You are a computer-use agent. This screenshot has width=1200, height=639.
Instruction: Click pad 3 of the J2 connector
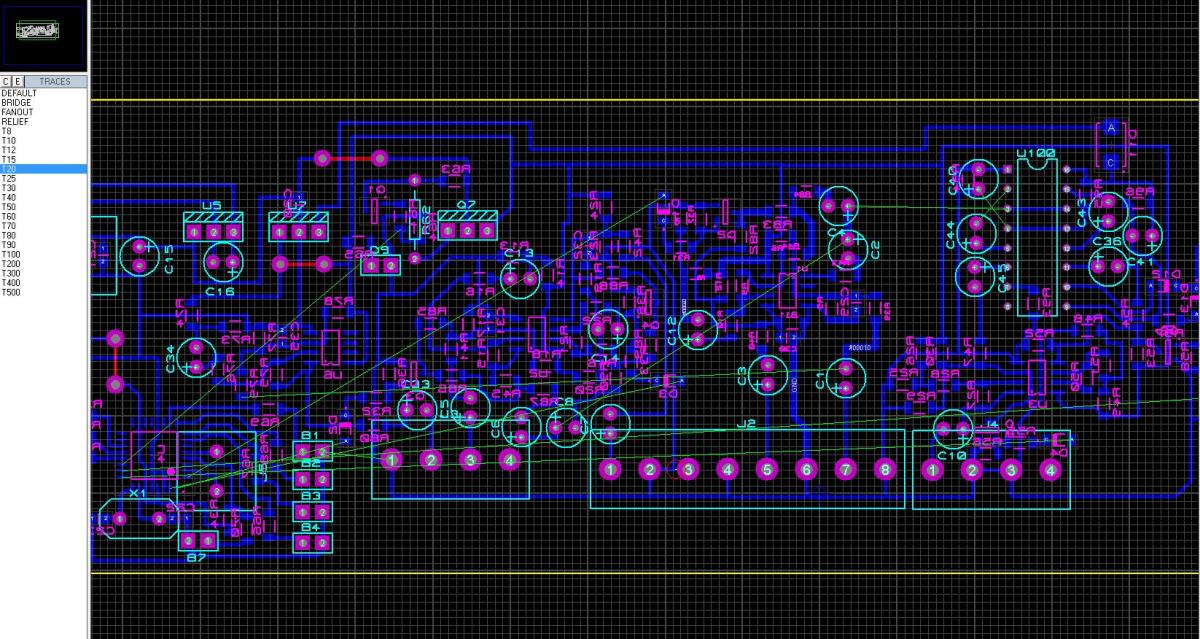point(688,469)
